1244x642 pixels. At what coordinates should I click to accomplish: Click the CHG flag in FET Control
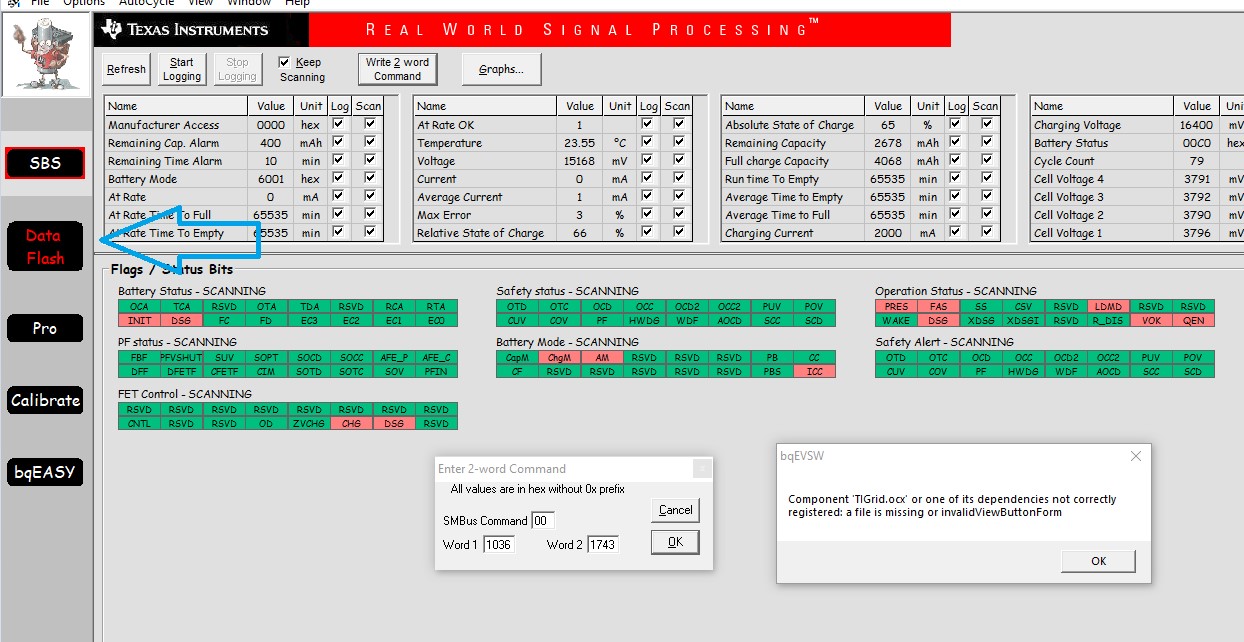[x=351, y=423]
